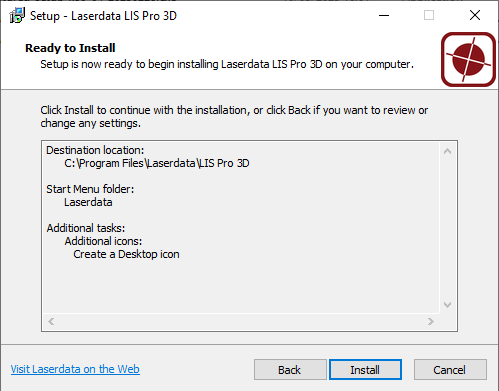Click the summary box scroll right arrow

pyautogui.click(x=431, y=321)
